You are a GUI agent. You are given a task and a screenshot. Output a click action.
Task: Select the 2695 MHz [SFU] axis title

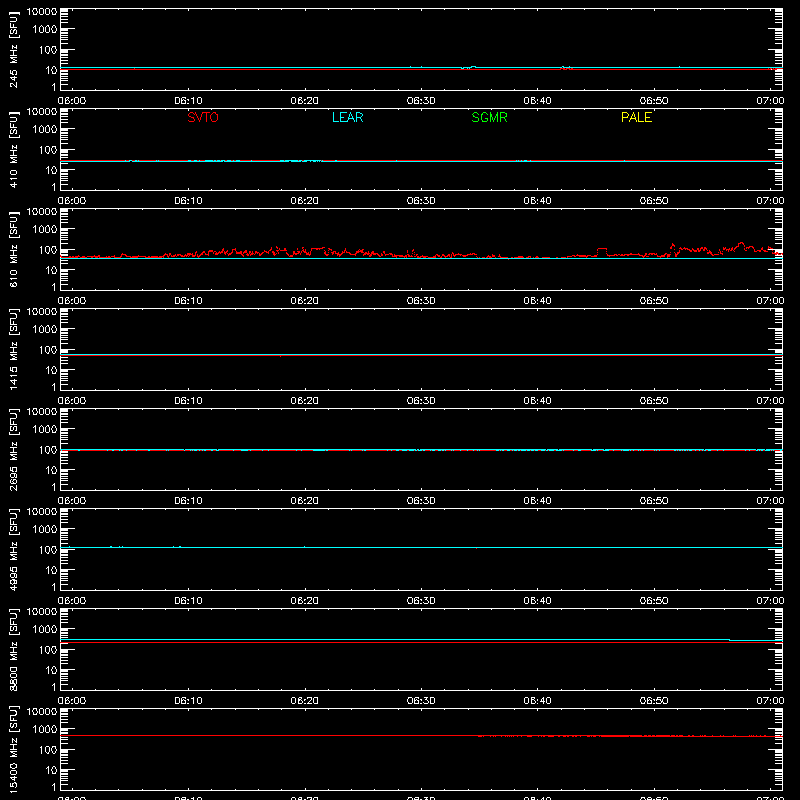[13, 449]
